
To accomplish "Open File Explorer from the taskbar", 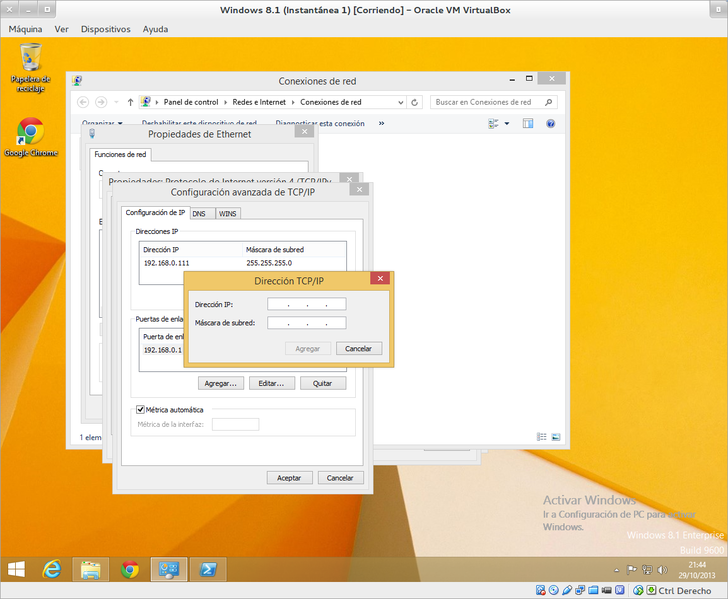I will click(x=91, y=569).
